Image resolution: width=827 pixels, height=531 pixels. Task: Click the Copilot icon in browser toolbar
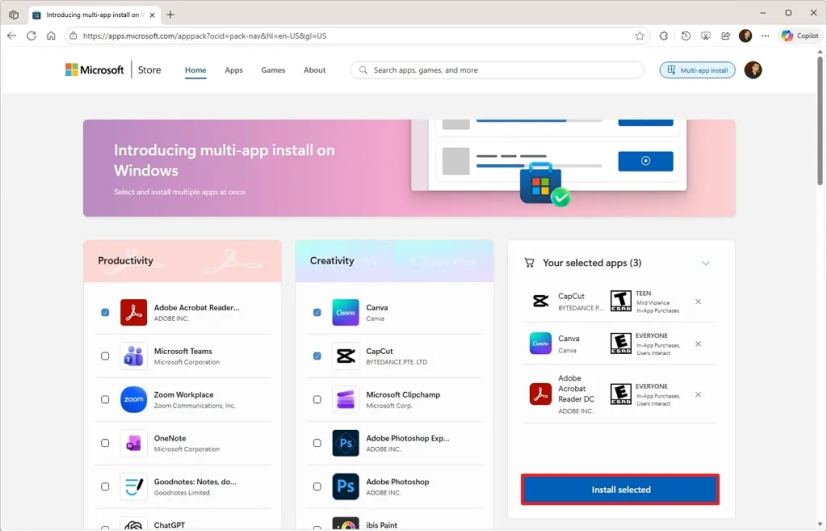pos(800,35)
